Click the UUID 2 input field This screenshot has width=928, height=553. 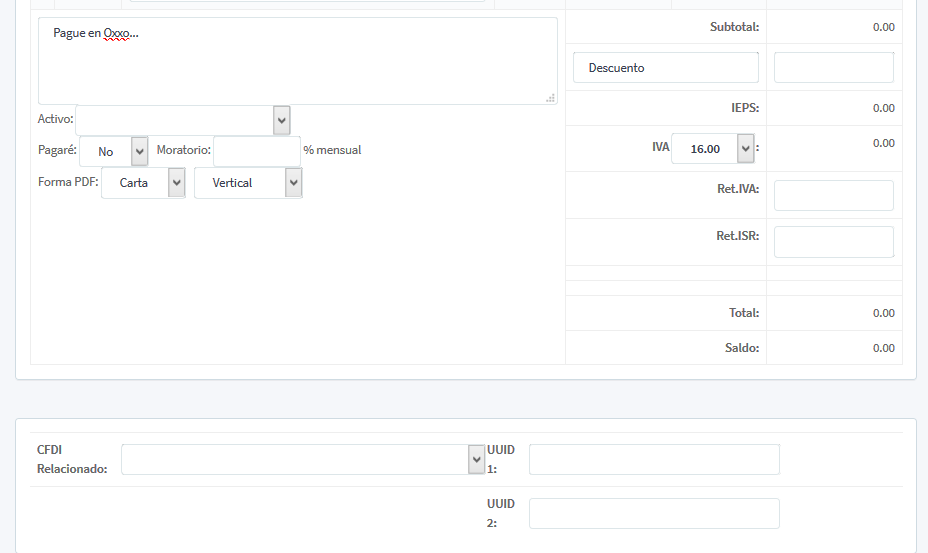654,514
